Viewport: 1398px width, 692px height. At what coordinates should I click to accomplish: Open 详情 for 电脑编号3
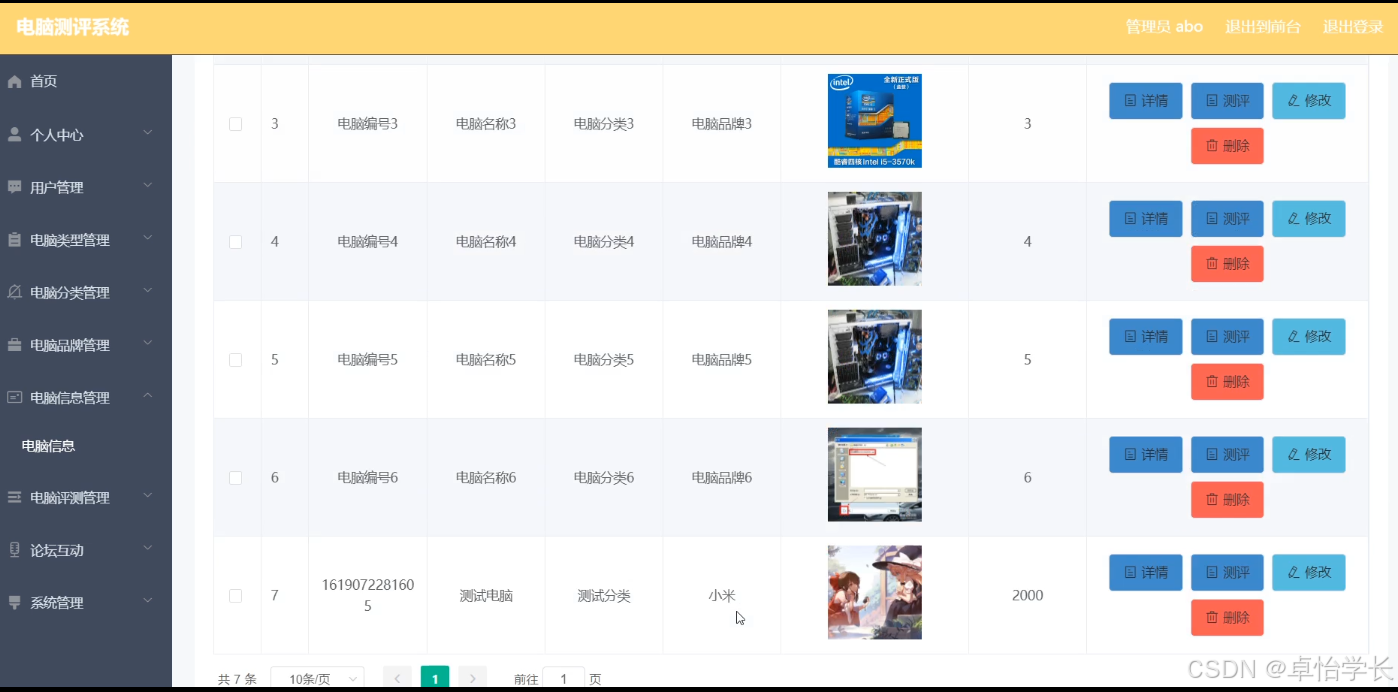pos(1146,101)
